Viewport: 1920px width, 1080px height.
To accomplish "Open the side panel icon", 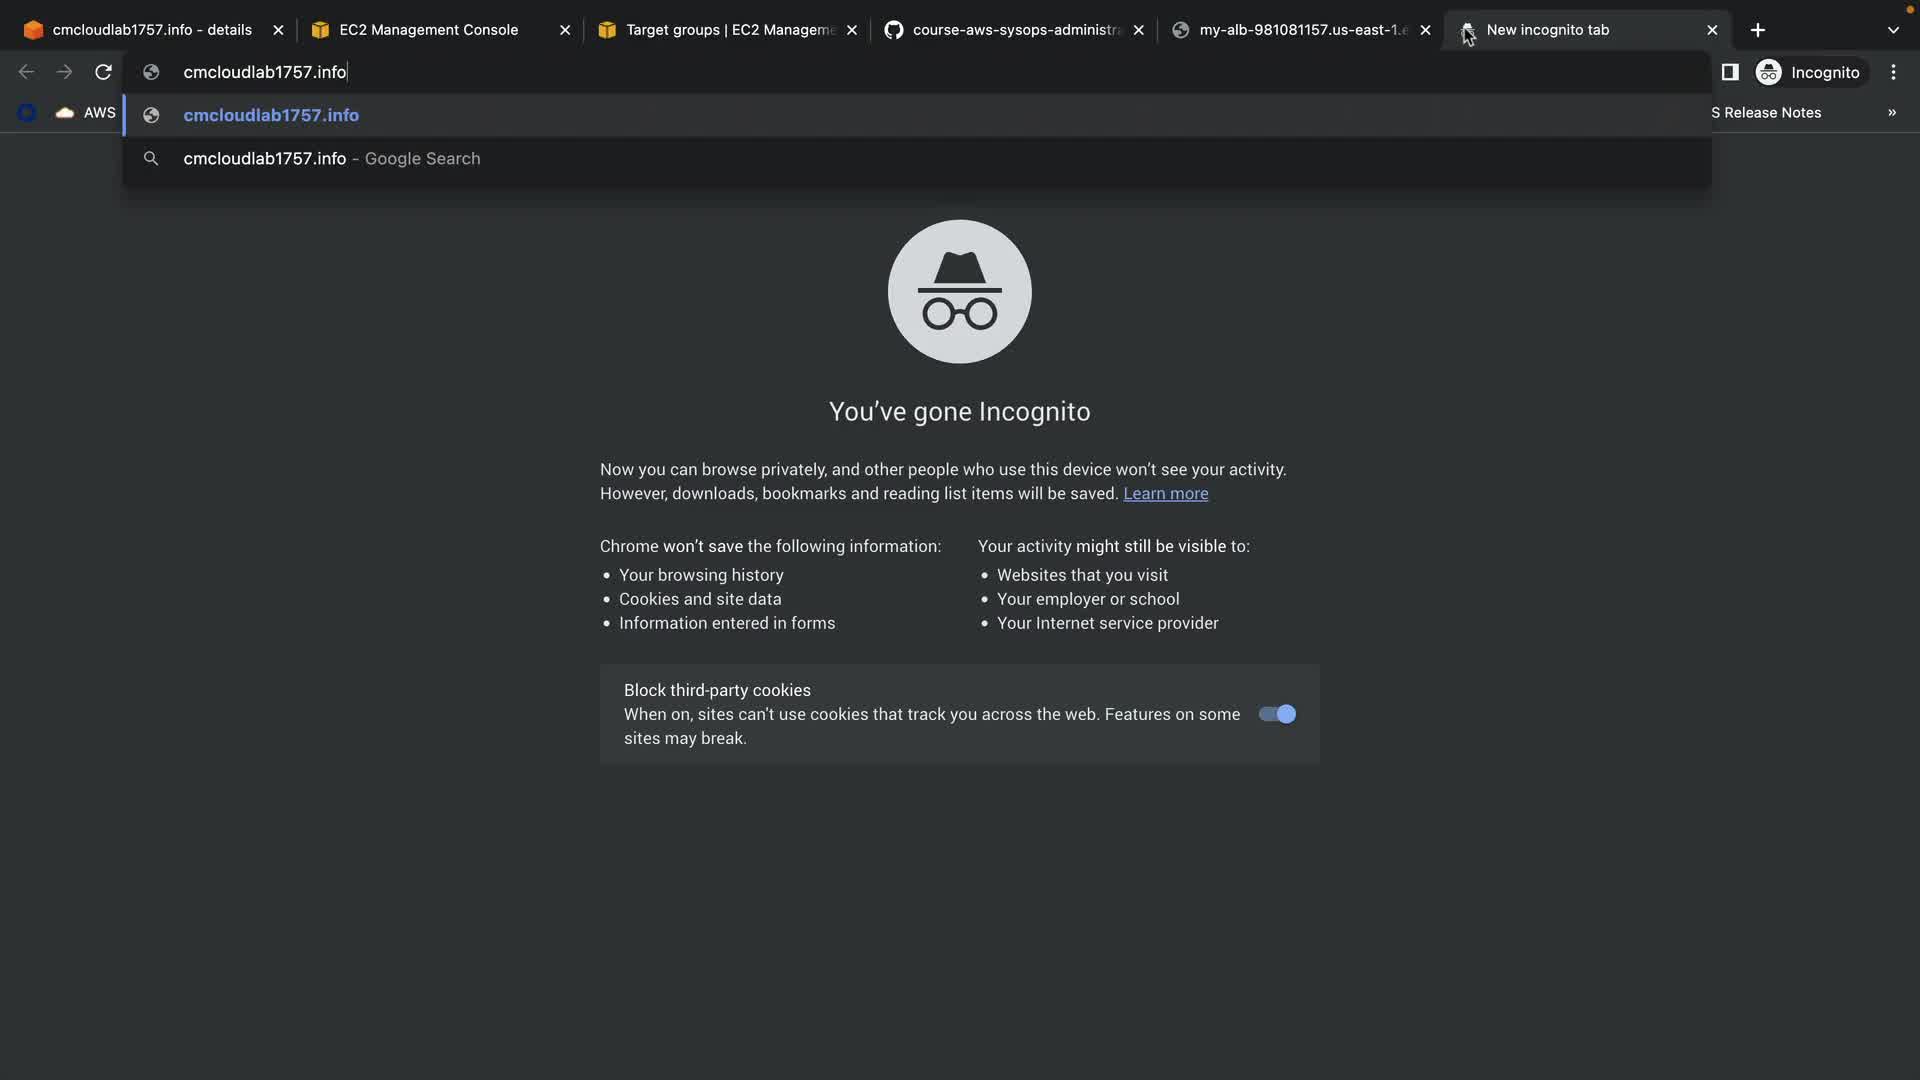I will point(1730,72).
